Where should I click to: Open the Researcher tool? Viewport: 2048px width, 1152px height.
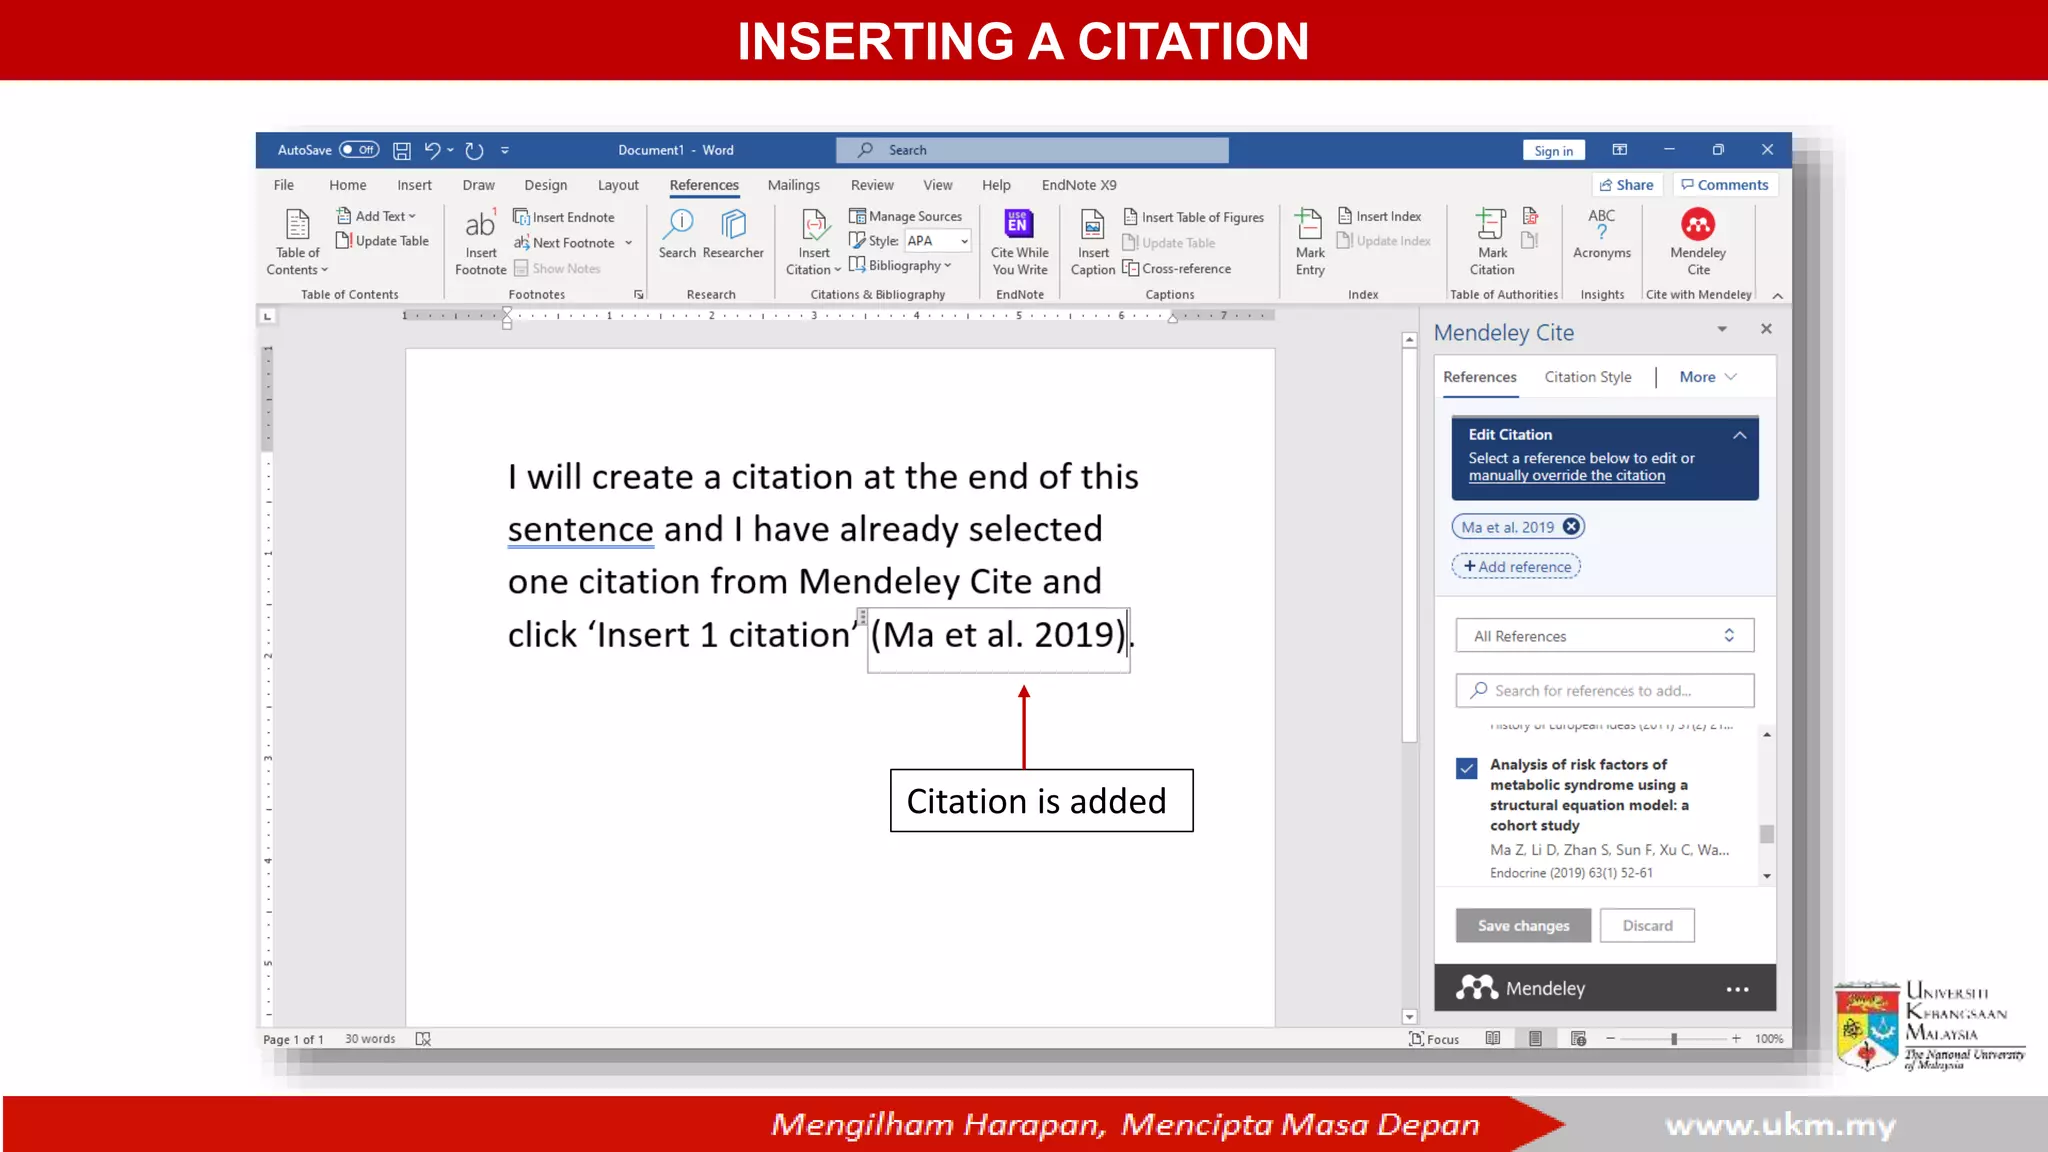click(x=733, y=236)
